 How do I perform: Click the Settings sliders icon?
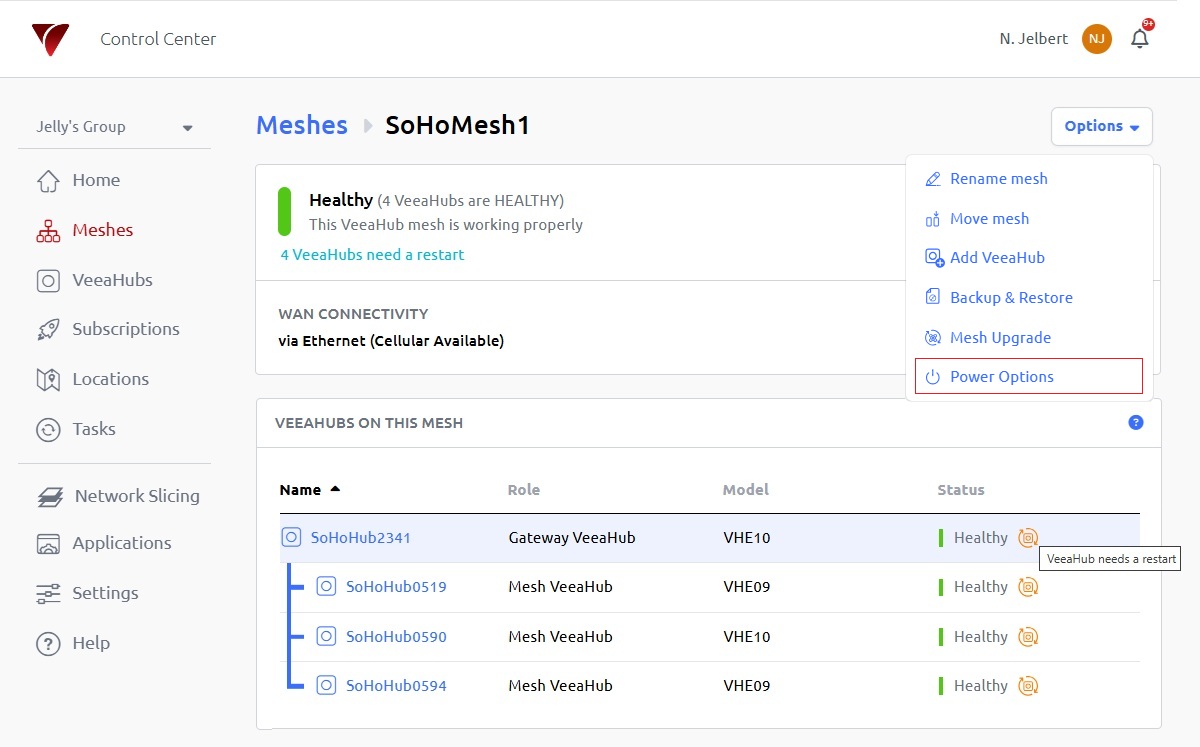48,593
